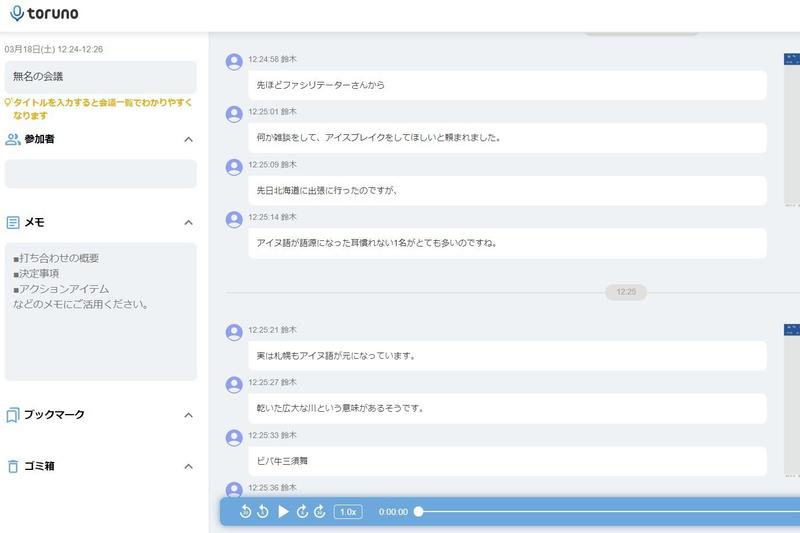The height and width of the screenshot is (533, 800).
Task: Open the screen capture thumbnail beside 12:25:21
Action: tap(792, 400)
